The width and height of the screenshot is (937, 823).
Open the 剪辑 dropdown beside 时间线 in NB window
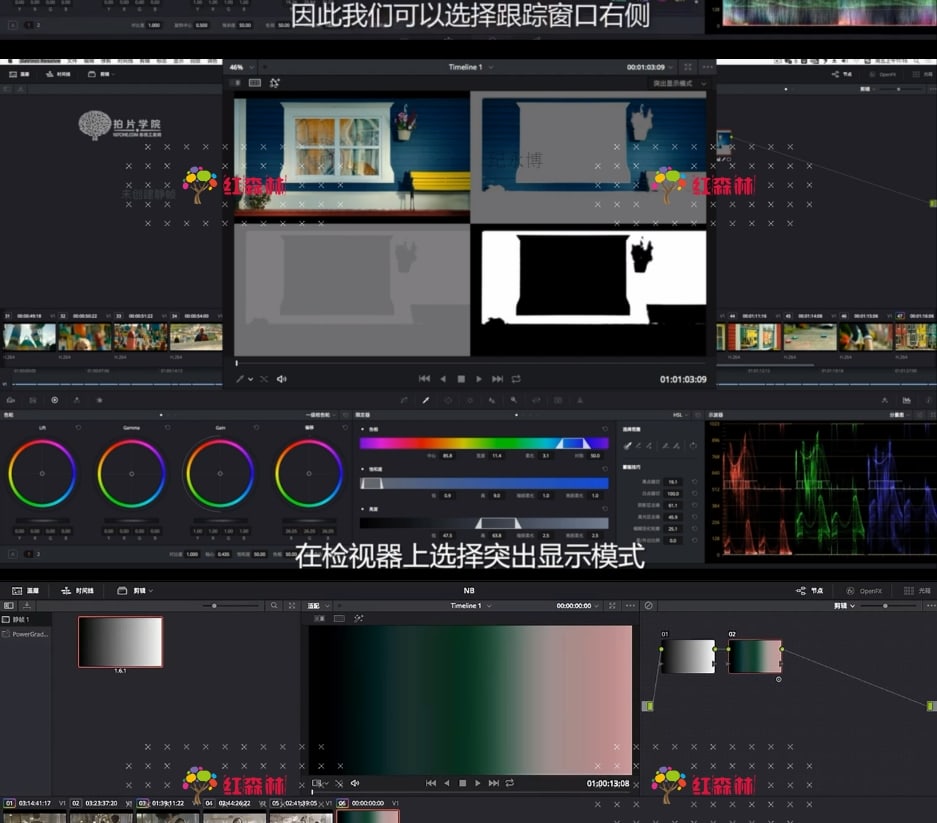(x=135, y=591)
